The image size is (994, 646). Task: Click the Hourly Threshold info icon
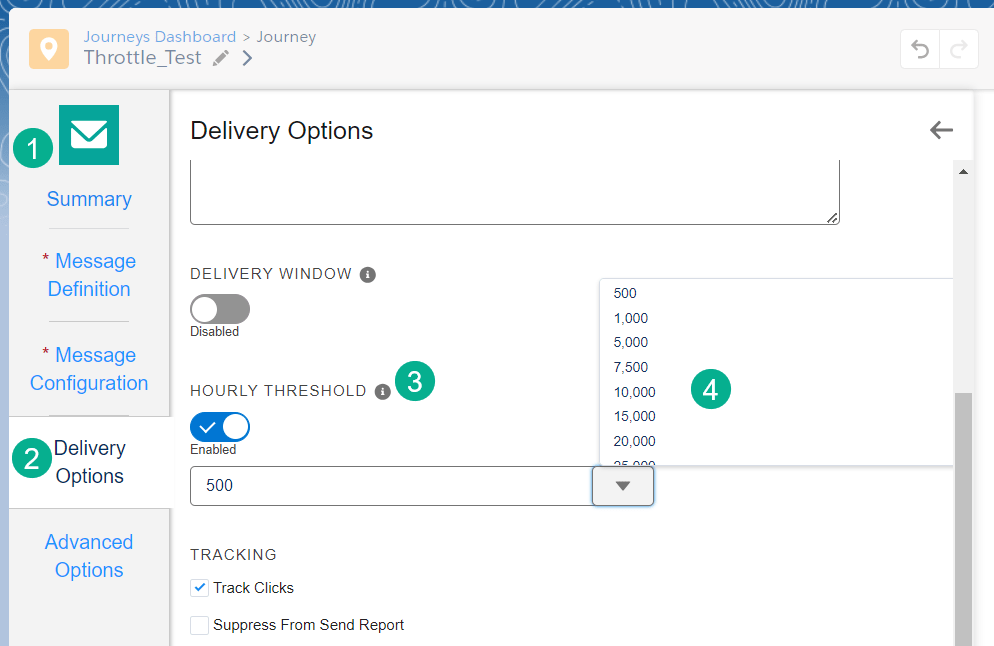pos(382,392)
